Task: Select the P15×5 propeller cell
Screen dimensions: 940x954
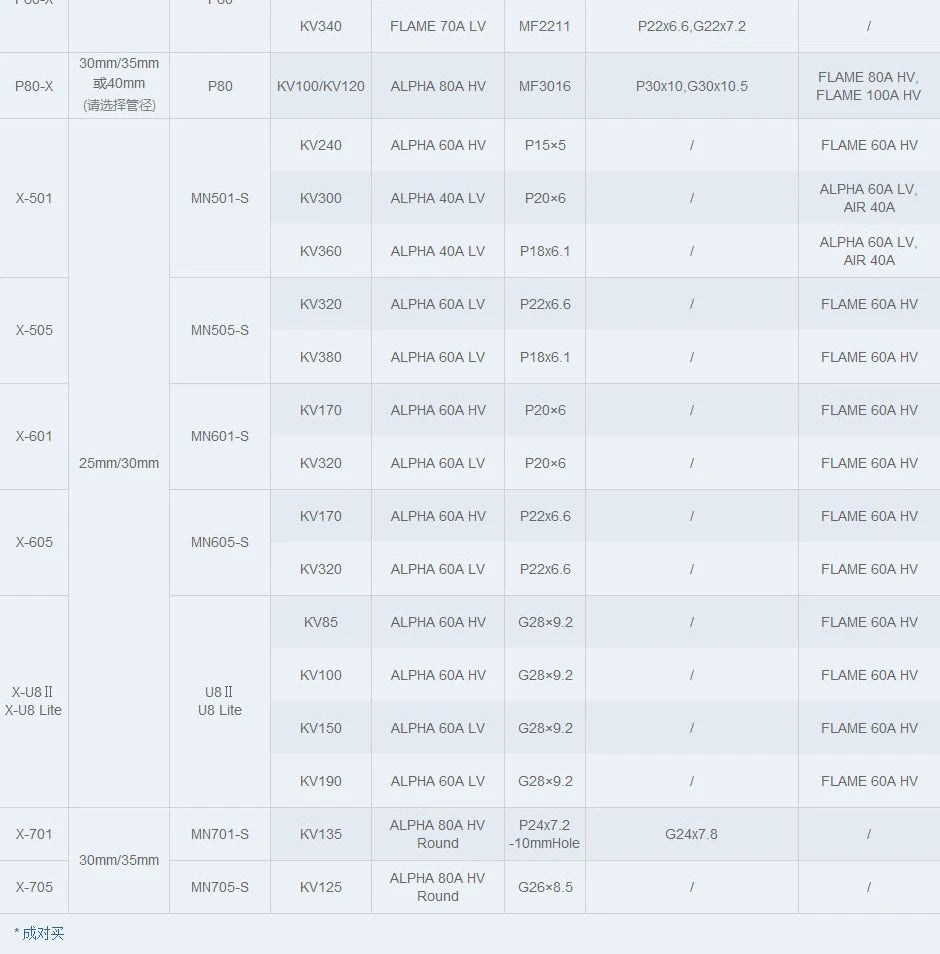Action: [x=545, y=145]
